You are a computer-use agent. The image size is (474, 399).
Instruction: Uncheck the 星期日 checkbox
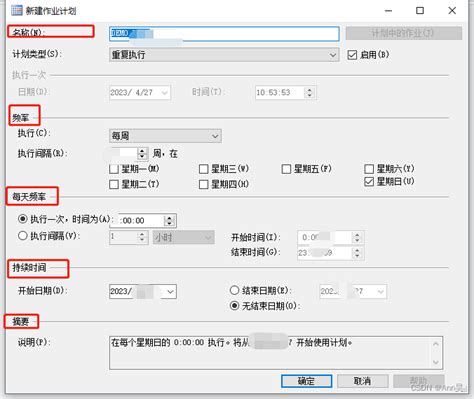(x=369, y=182)
